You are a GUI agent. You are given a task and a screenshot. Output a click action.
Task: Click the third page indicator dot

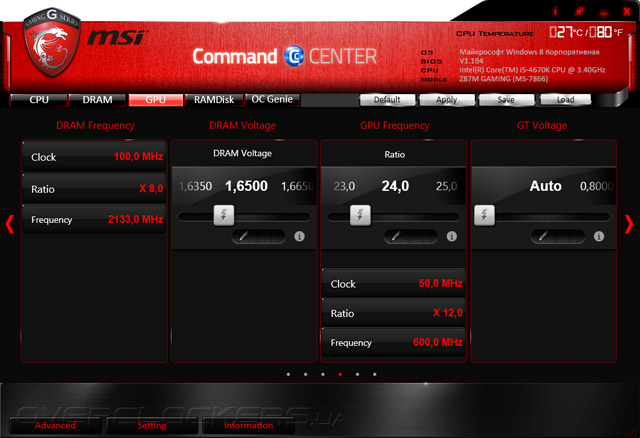click(323, 374)
